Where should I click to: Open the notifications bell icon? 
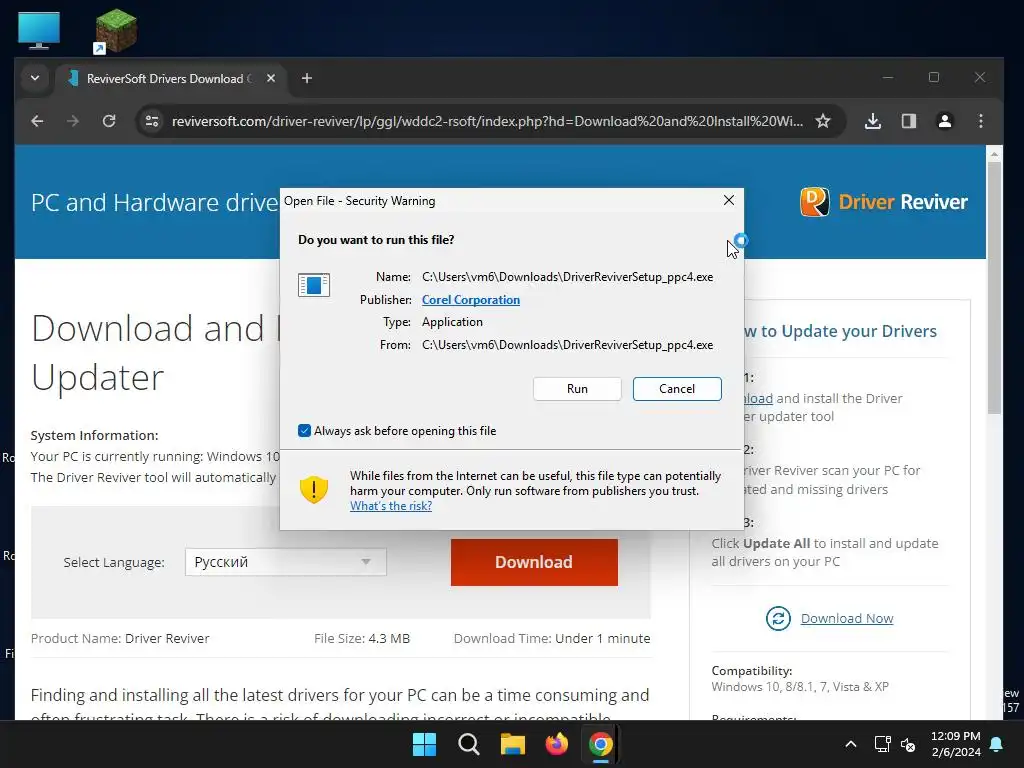pyautogui.click(x=997, y=744)
